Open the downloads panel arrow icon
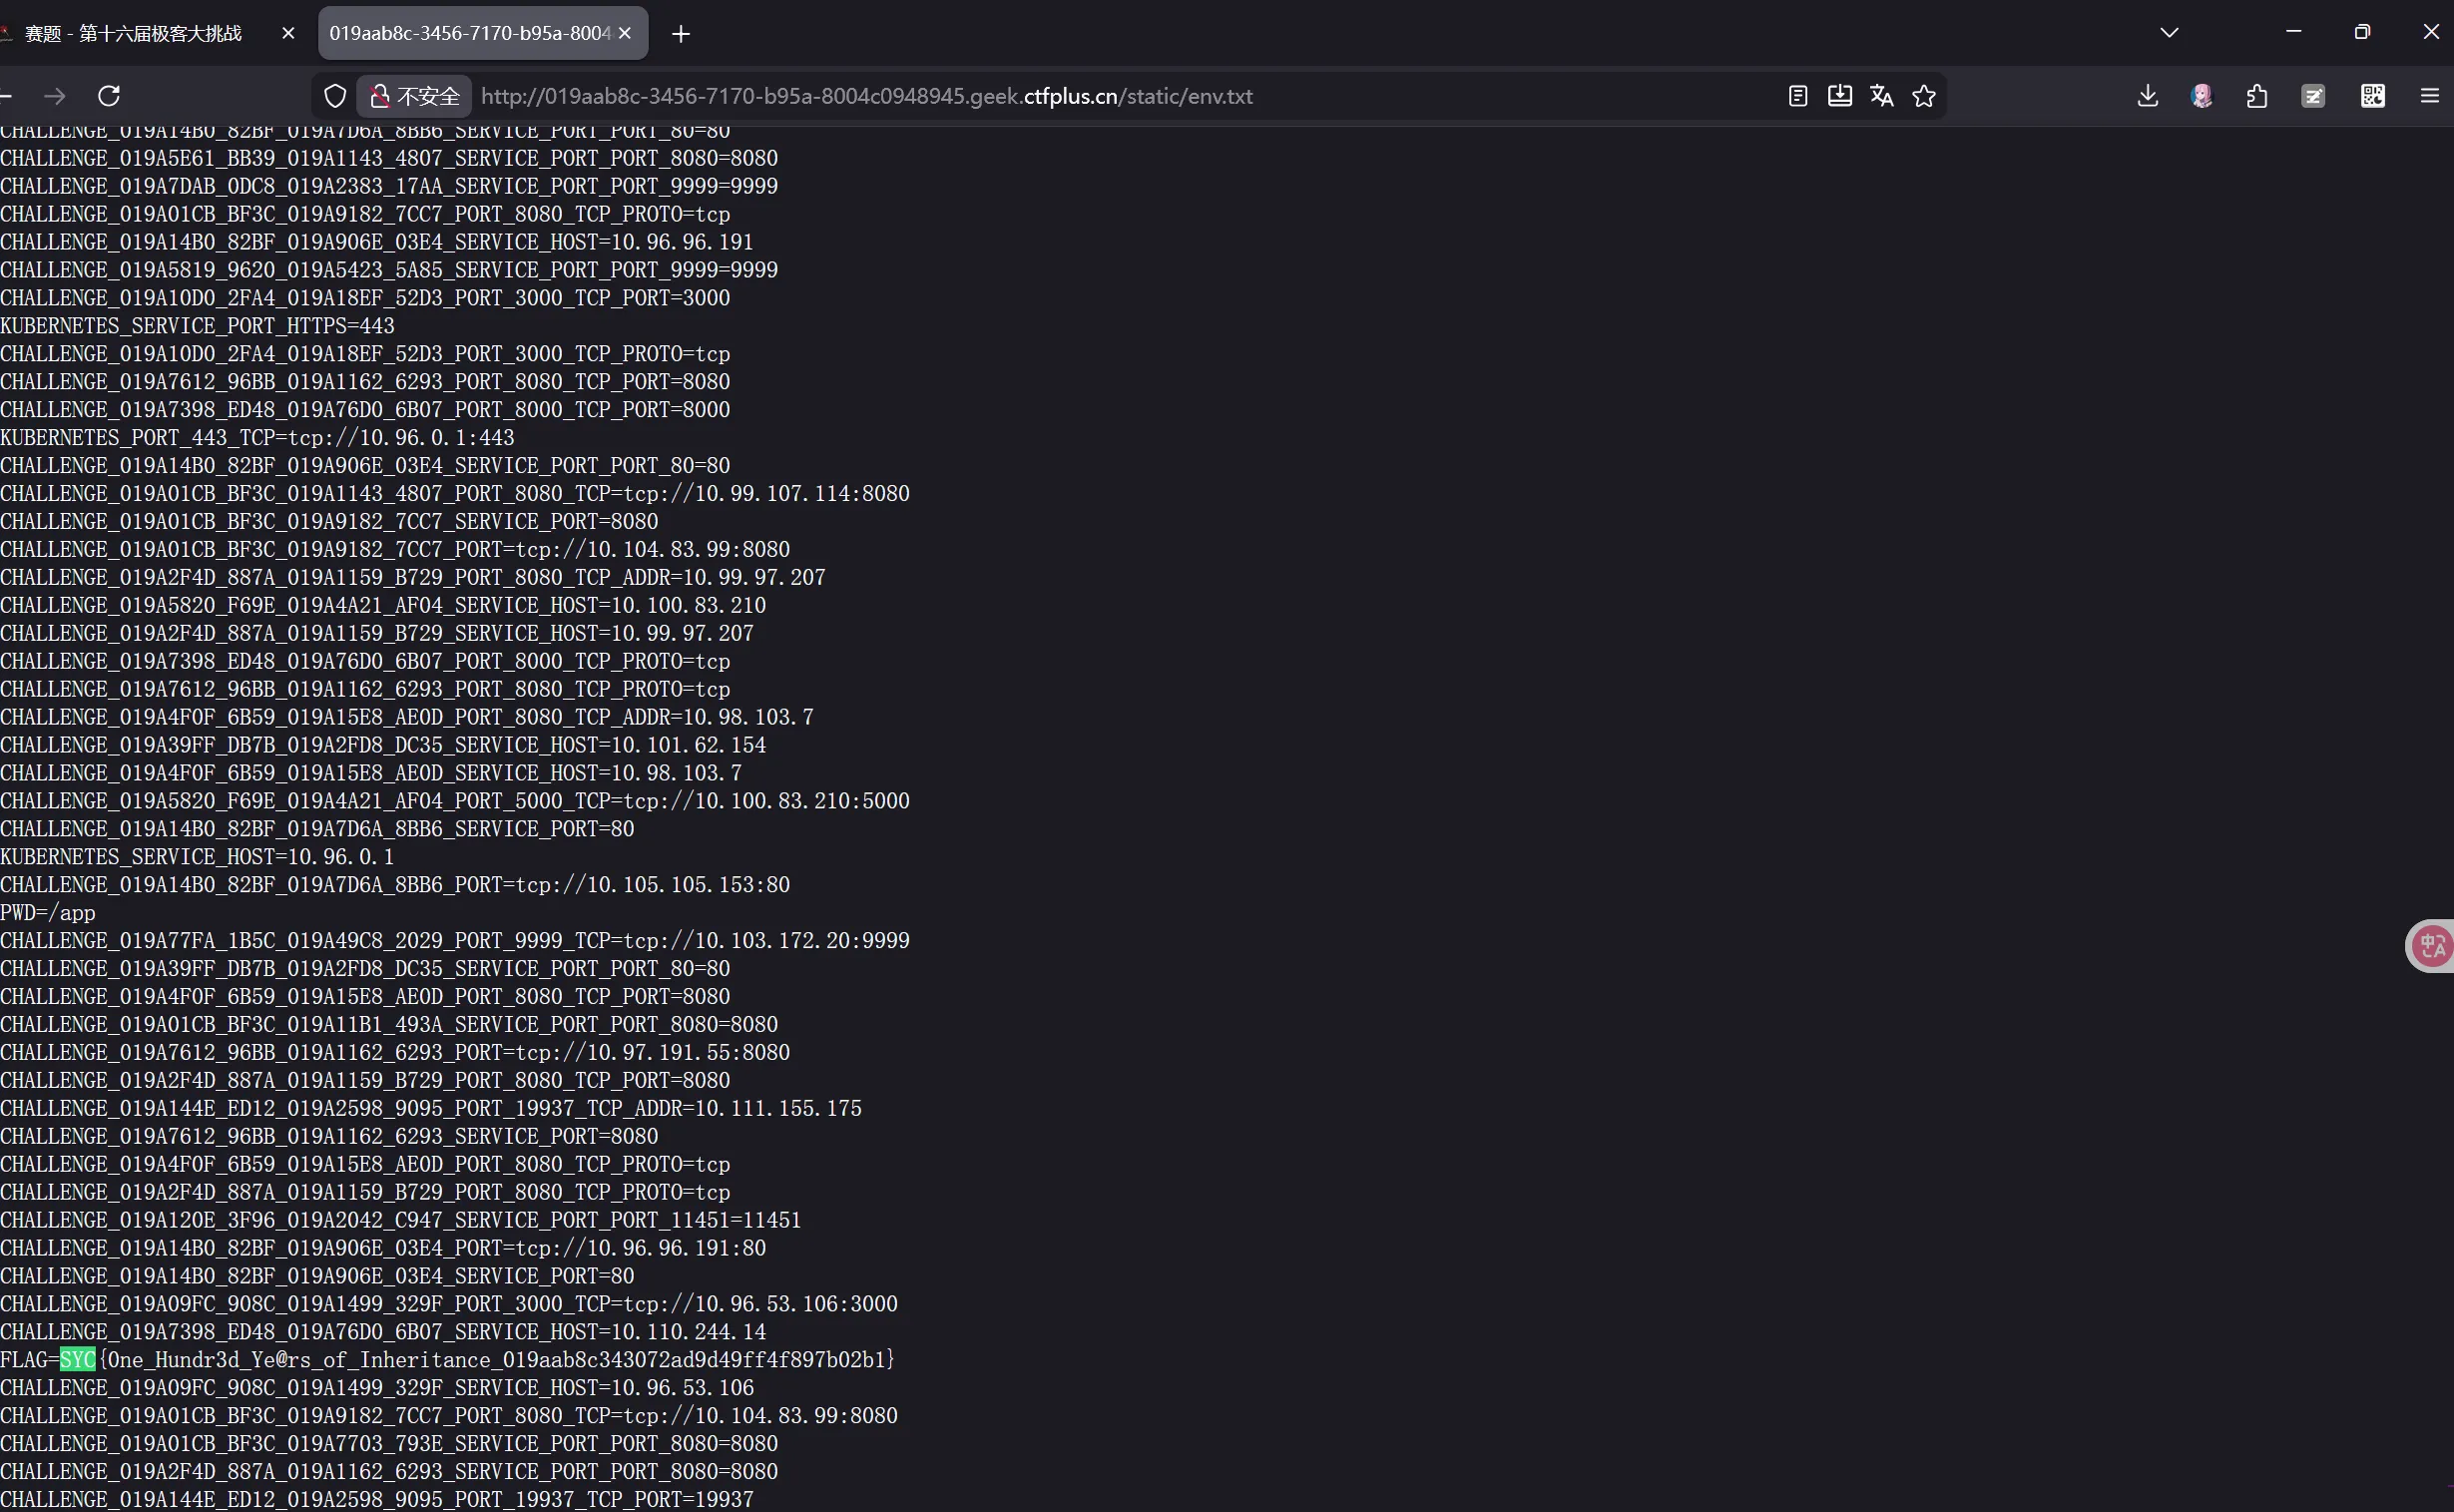Image resolution: width=2454 pixels, height=1512 pixels. click(2147, 96)
